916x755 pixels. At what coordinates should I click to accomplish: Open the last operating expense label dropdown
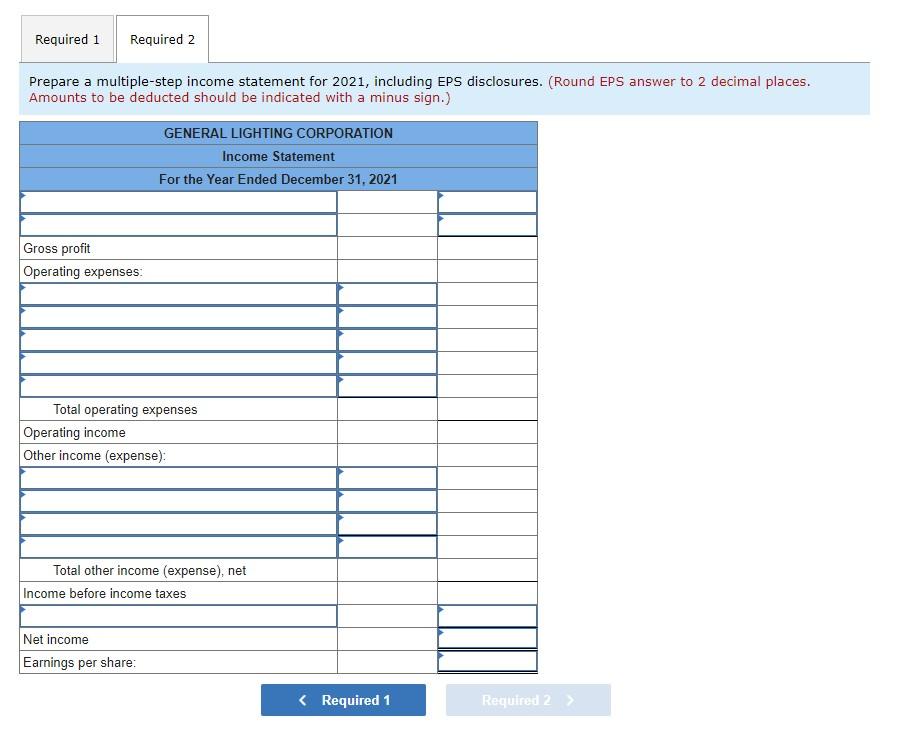[178, 385]
